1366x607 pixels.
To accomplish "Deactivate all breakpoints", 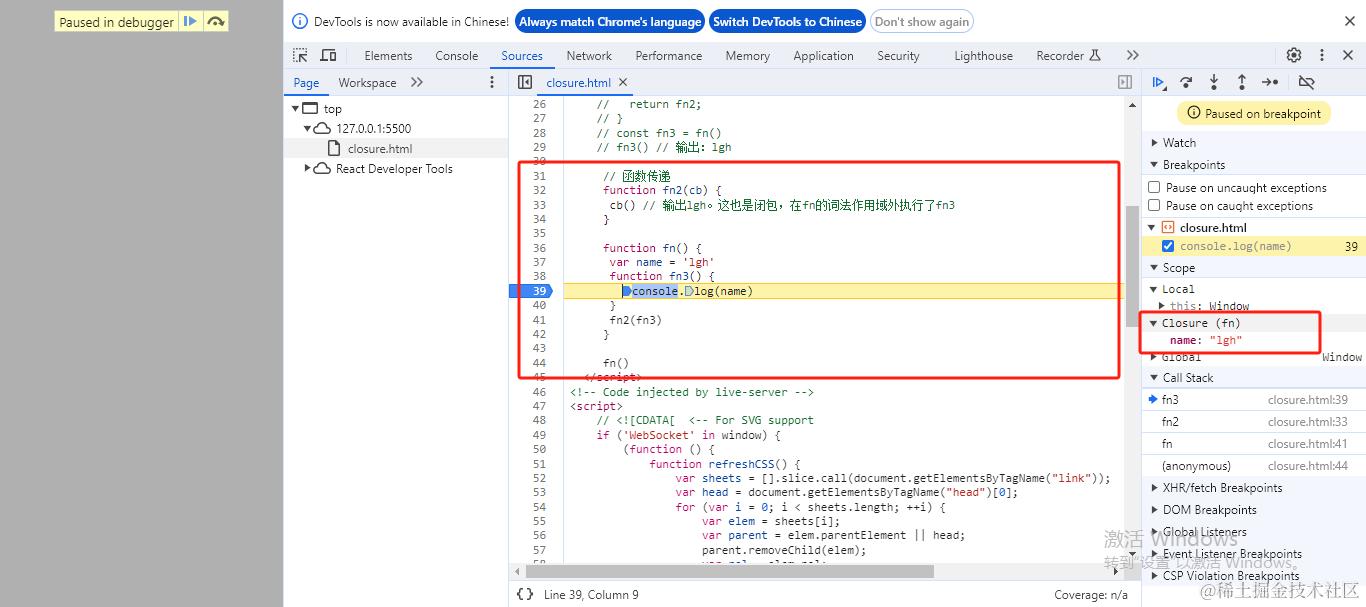I will click(x=1306, y=82).
